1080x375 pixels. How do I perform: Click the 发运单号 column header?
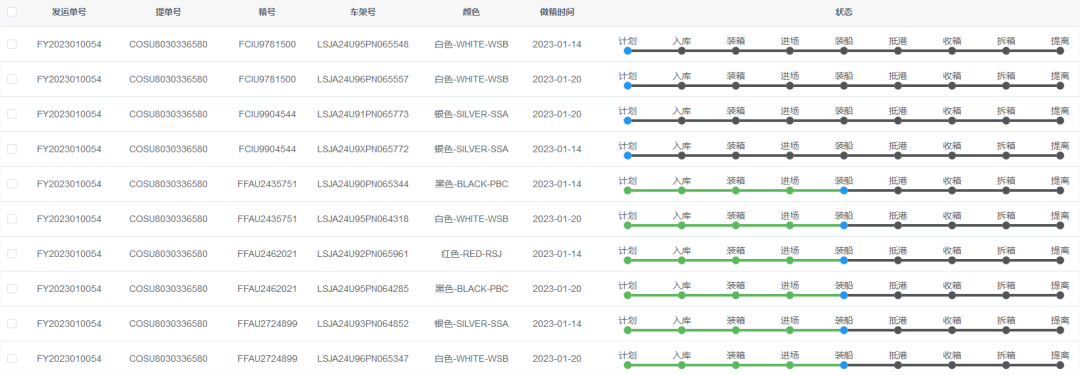[x=69, y=12]
